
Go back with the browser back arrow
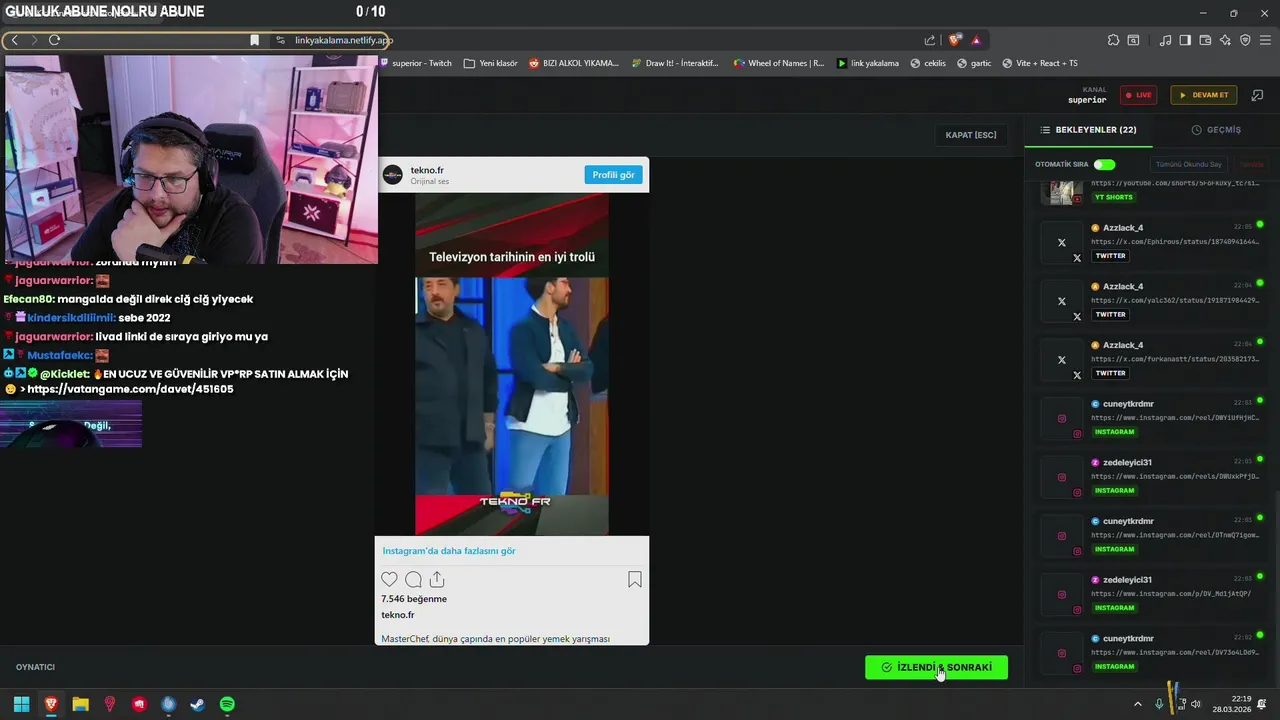pos(15,40)
